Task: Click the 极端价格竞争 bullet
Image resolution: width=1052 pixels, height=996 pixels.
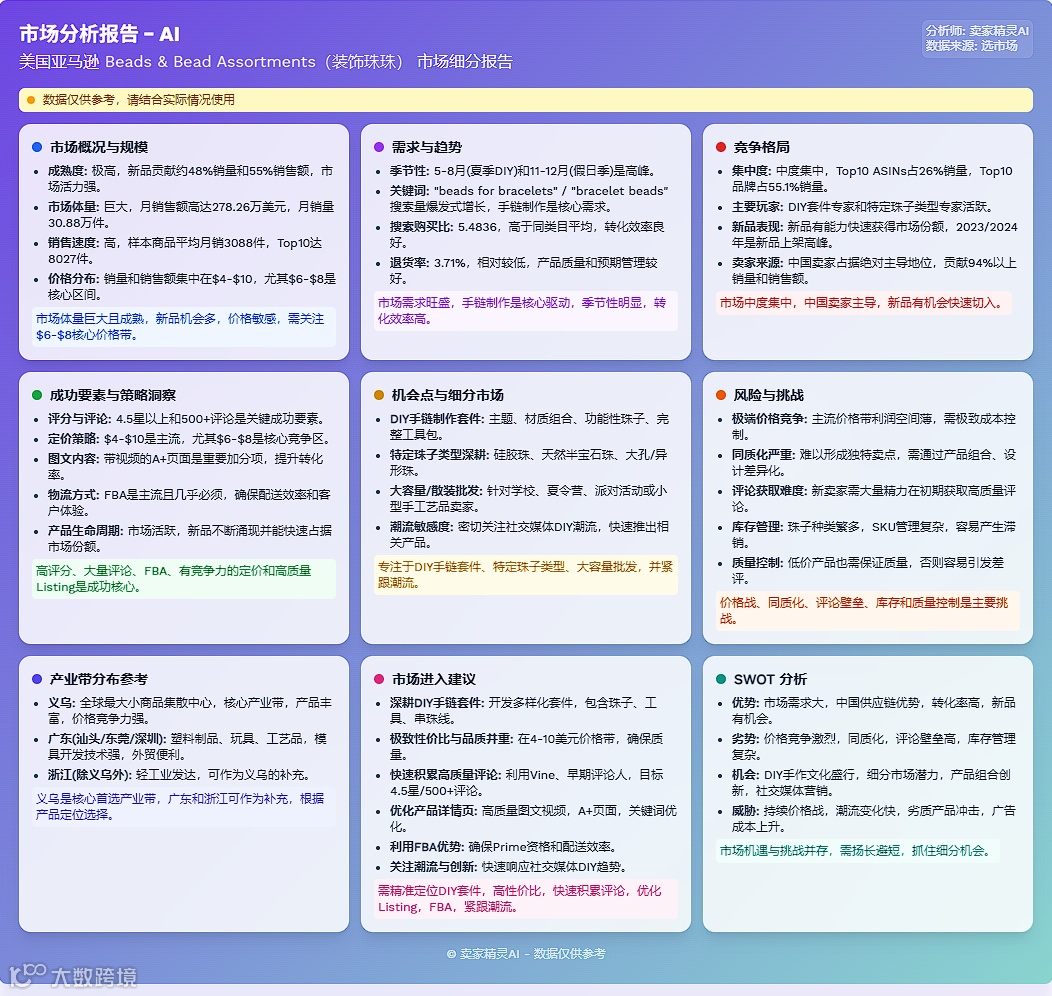Action: coord(874,427)
